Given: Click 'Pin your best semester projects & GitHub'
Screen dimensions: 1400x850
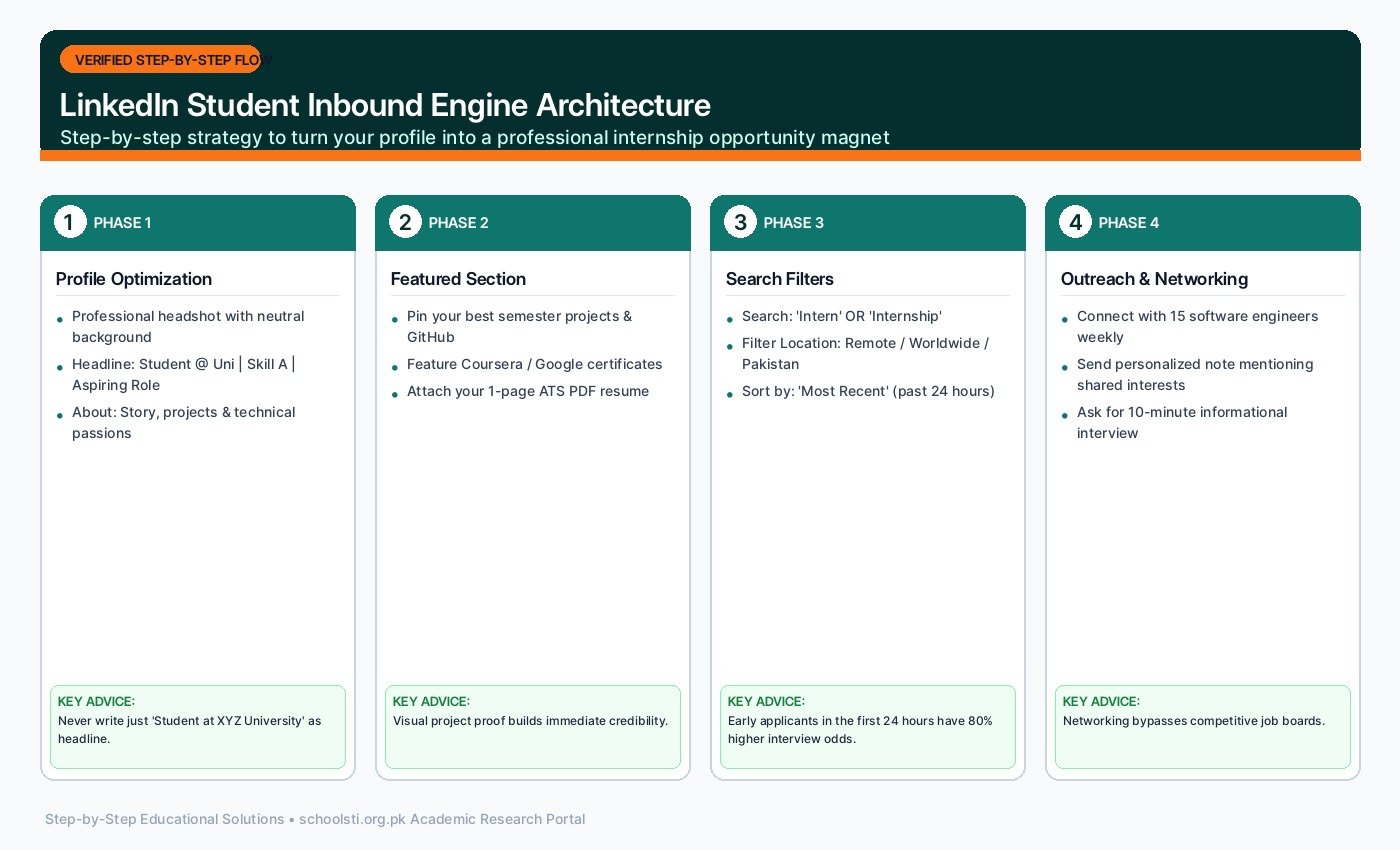Looking at the screenshot, I should tap(519, 327).
